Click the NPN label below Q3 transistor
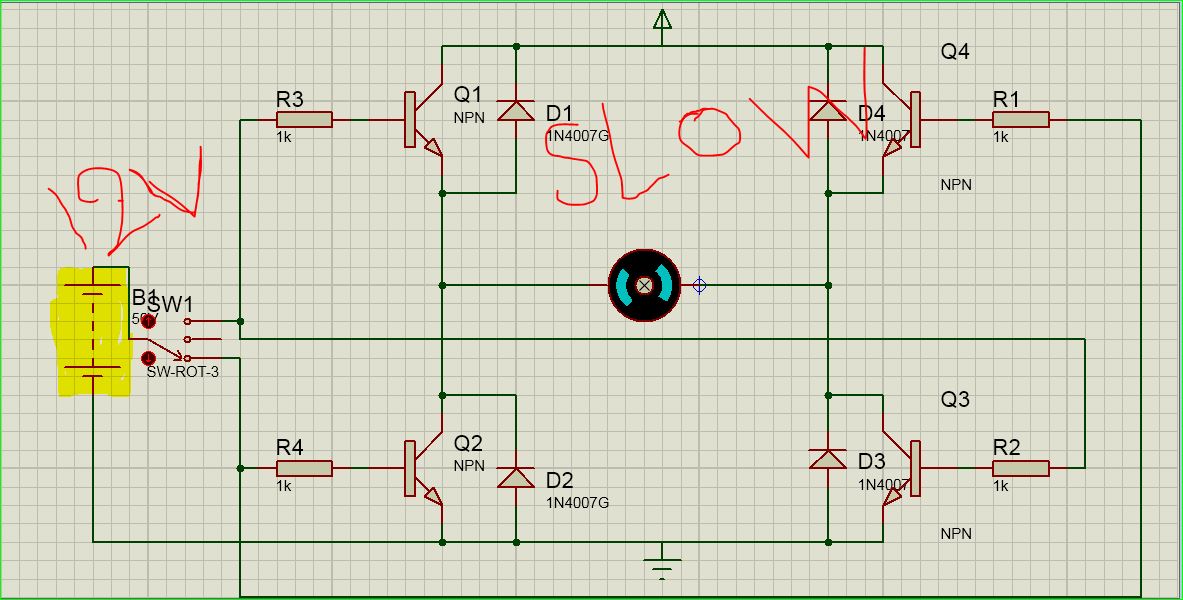The height and width of the screenshot is (600, 1183). coord(956,534)
